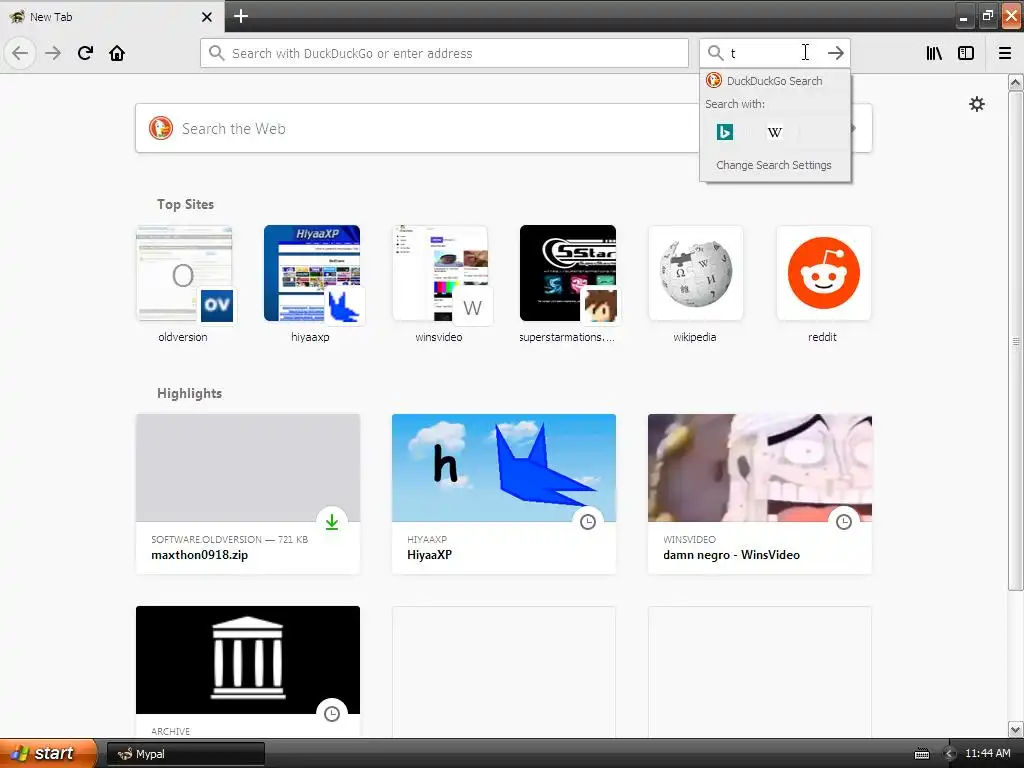This screenshot has width=1024, height=768.
Task: Open the home page icon
Action: 117,53
